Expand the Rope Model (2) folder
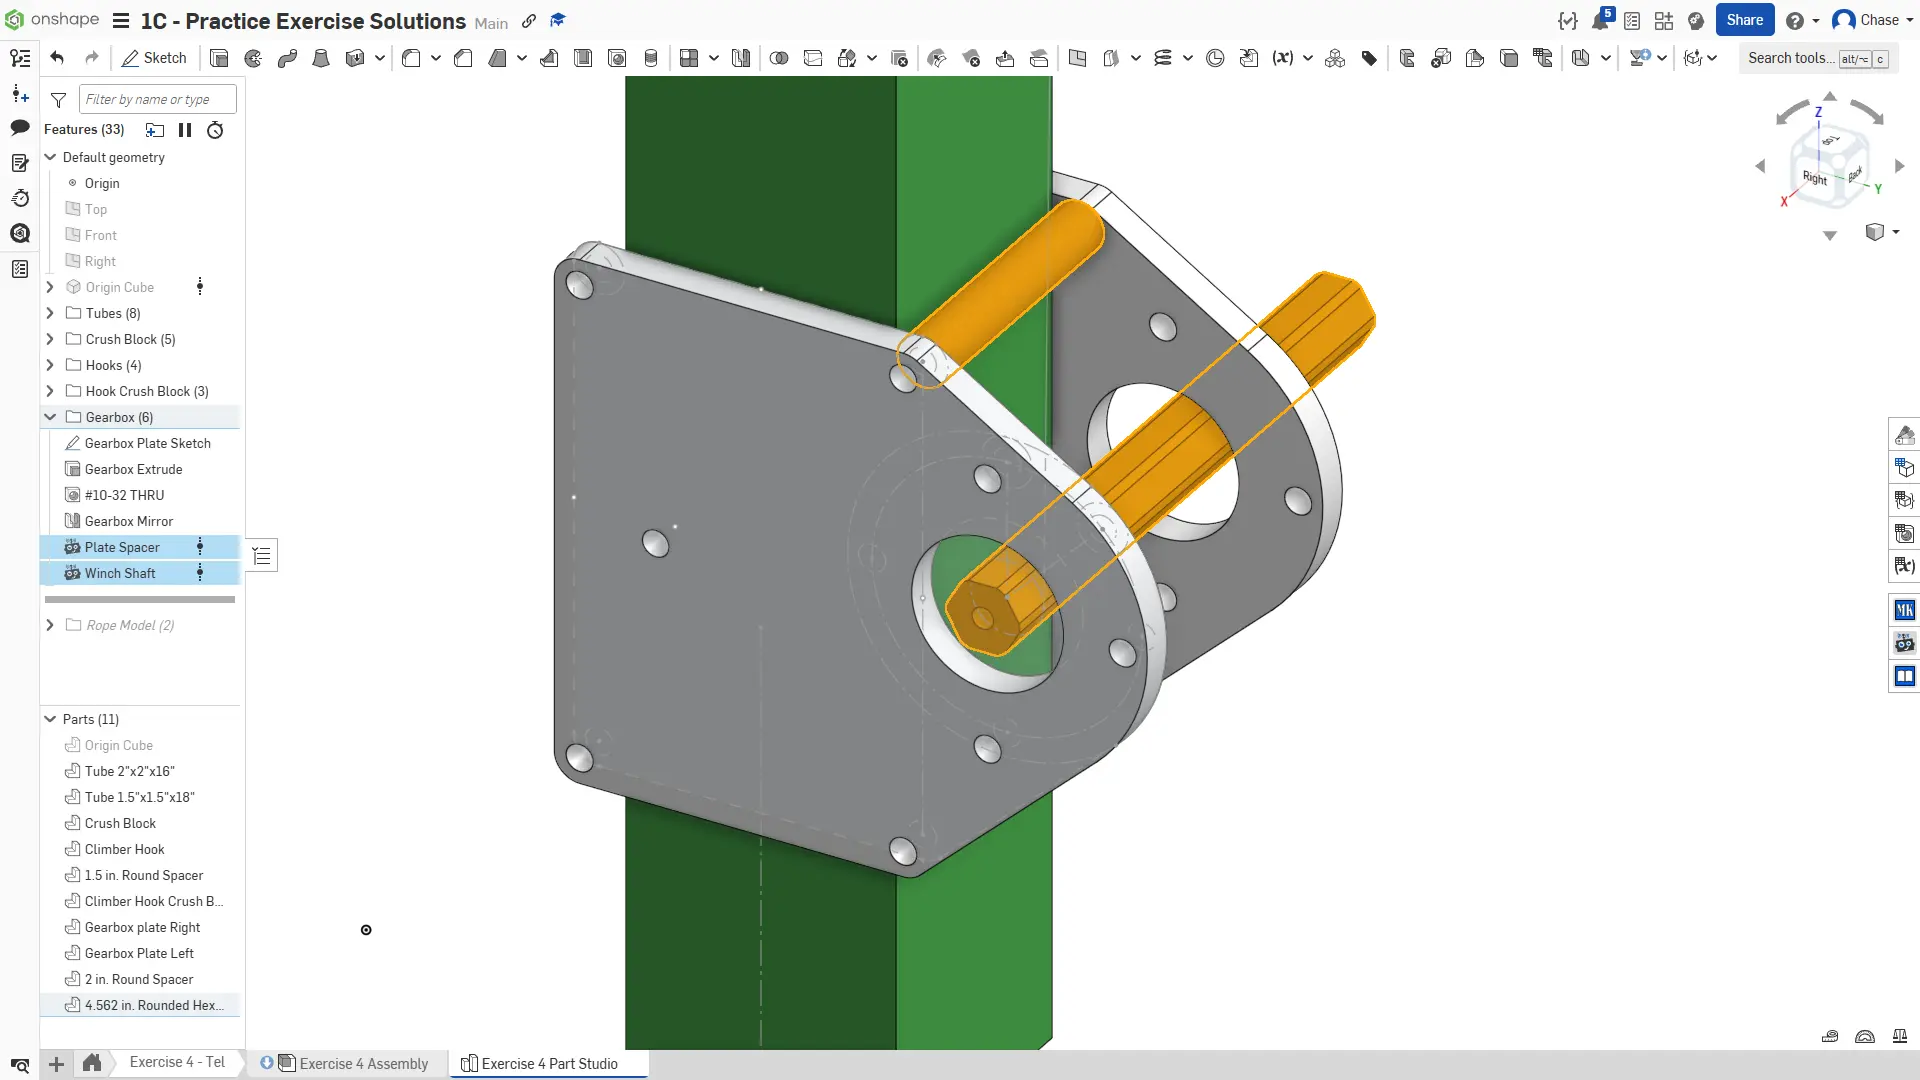1920x1080 pixels. coord(50,625)
